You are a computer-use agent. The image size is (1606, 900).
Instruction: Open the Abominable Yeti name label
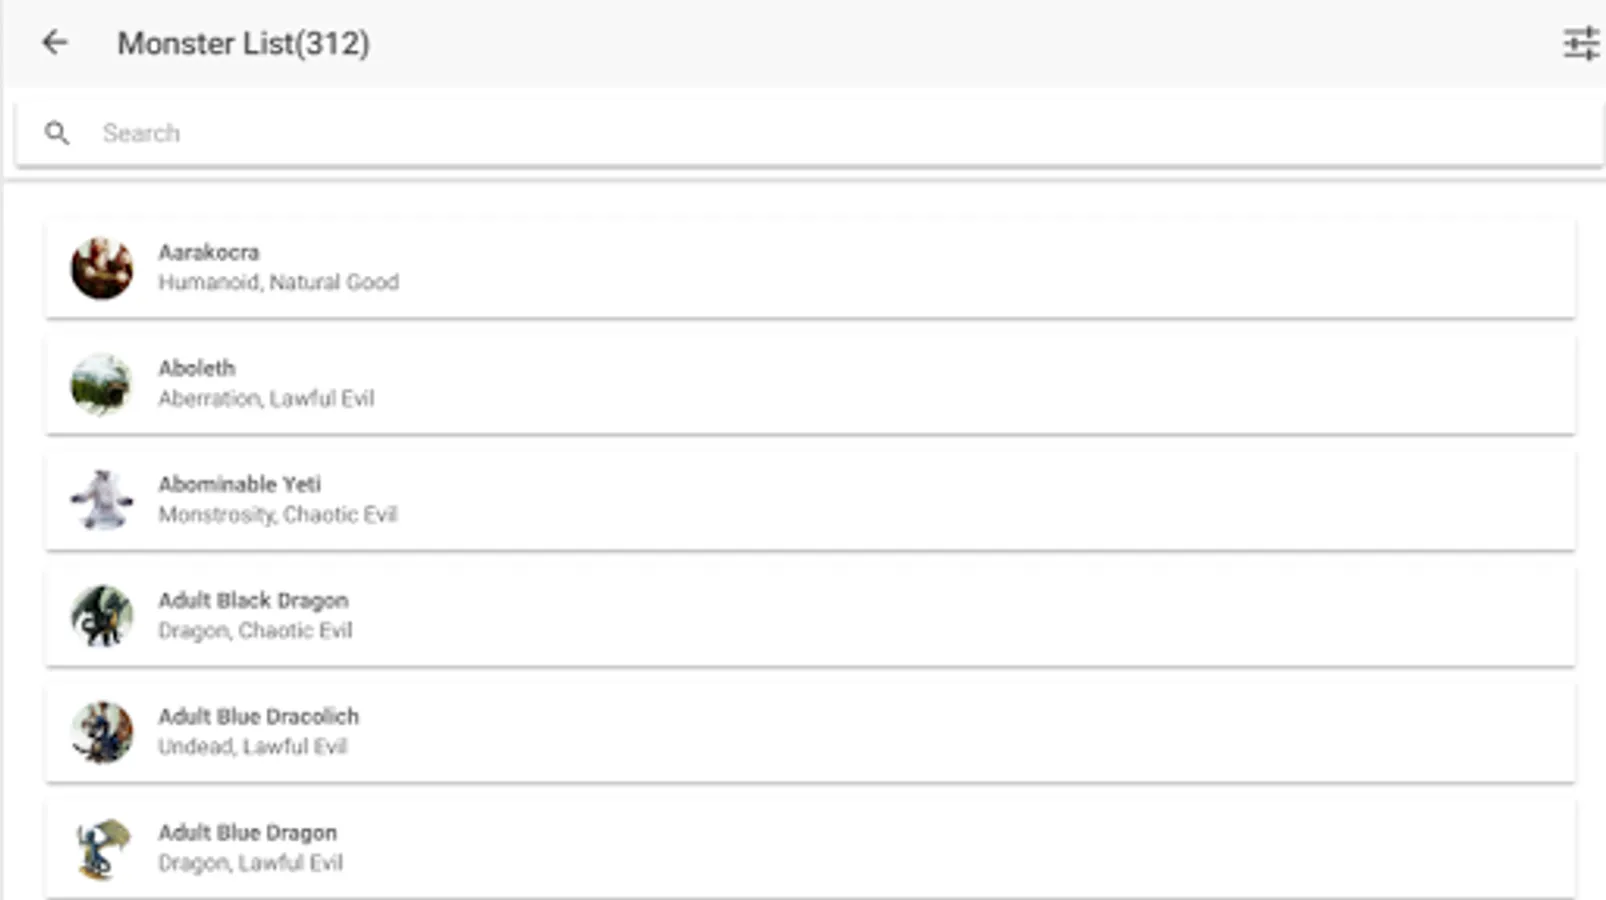(239, 484)
